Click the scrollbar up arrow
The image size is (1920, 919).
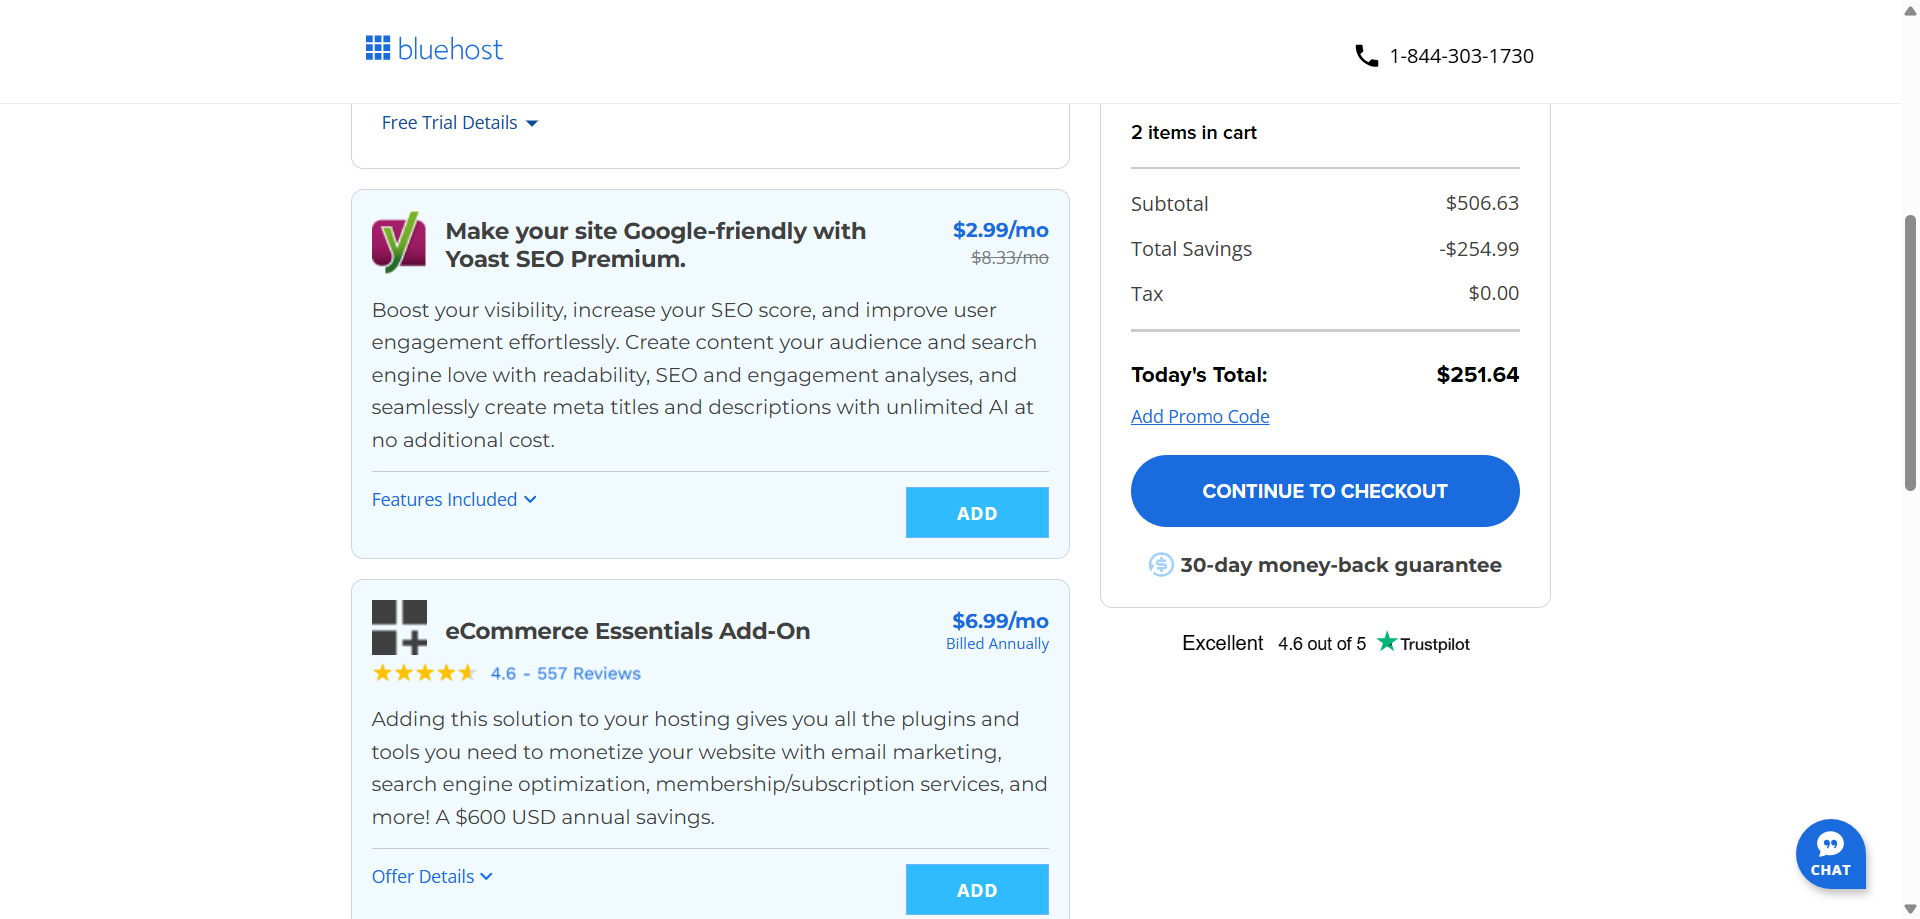[x=1910, y=10]
